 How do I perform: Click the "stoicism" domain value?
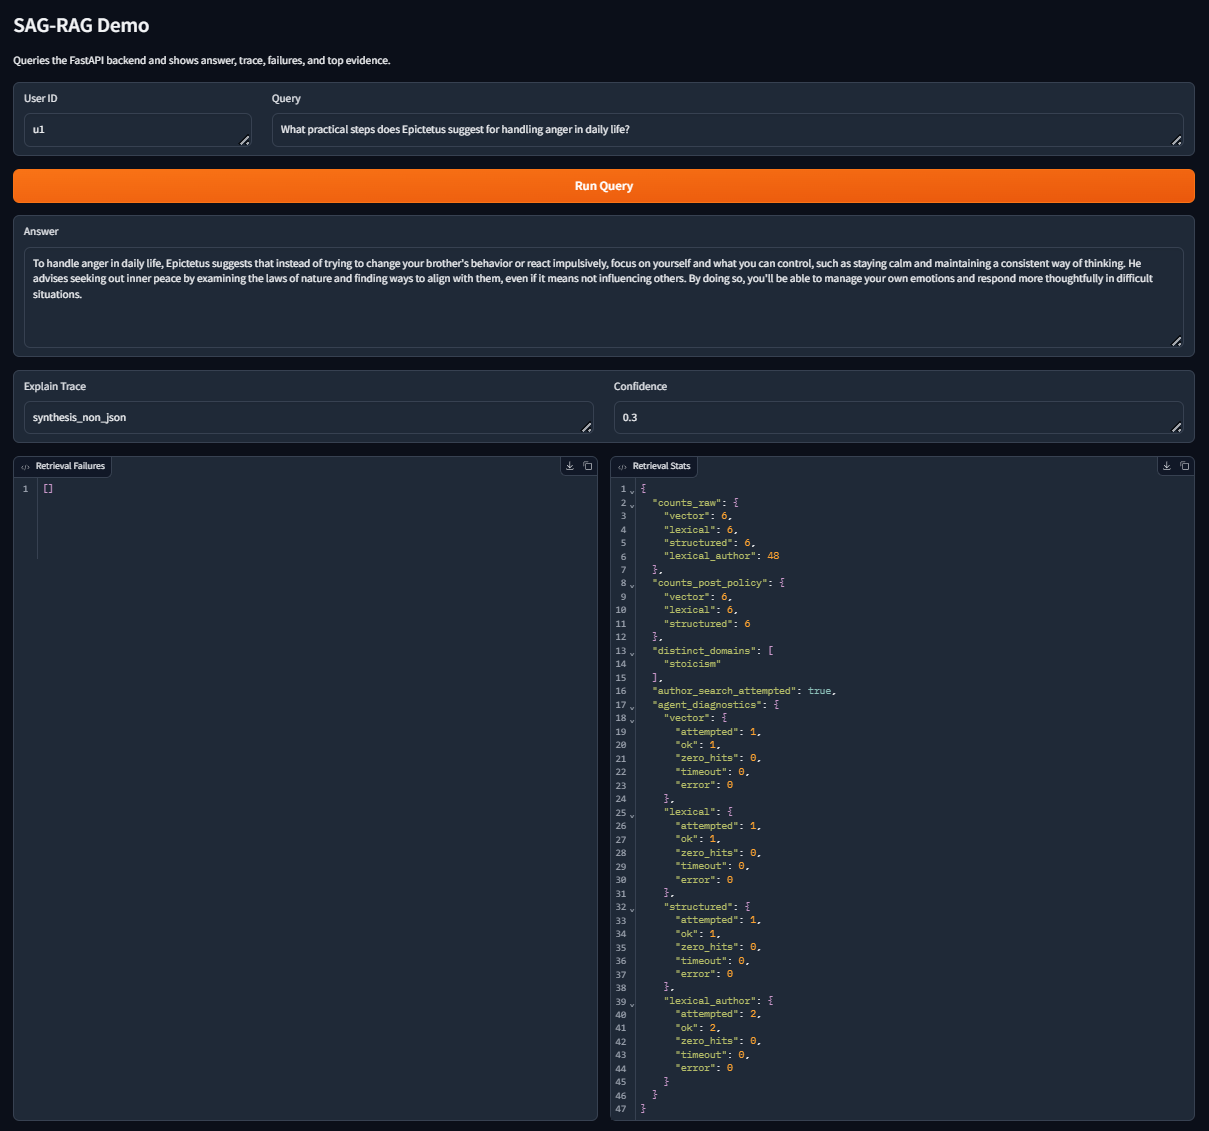[x=692, y=664]
